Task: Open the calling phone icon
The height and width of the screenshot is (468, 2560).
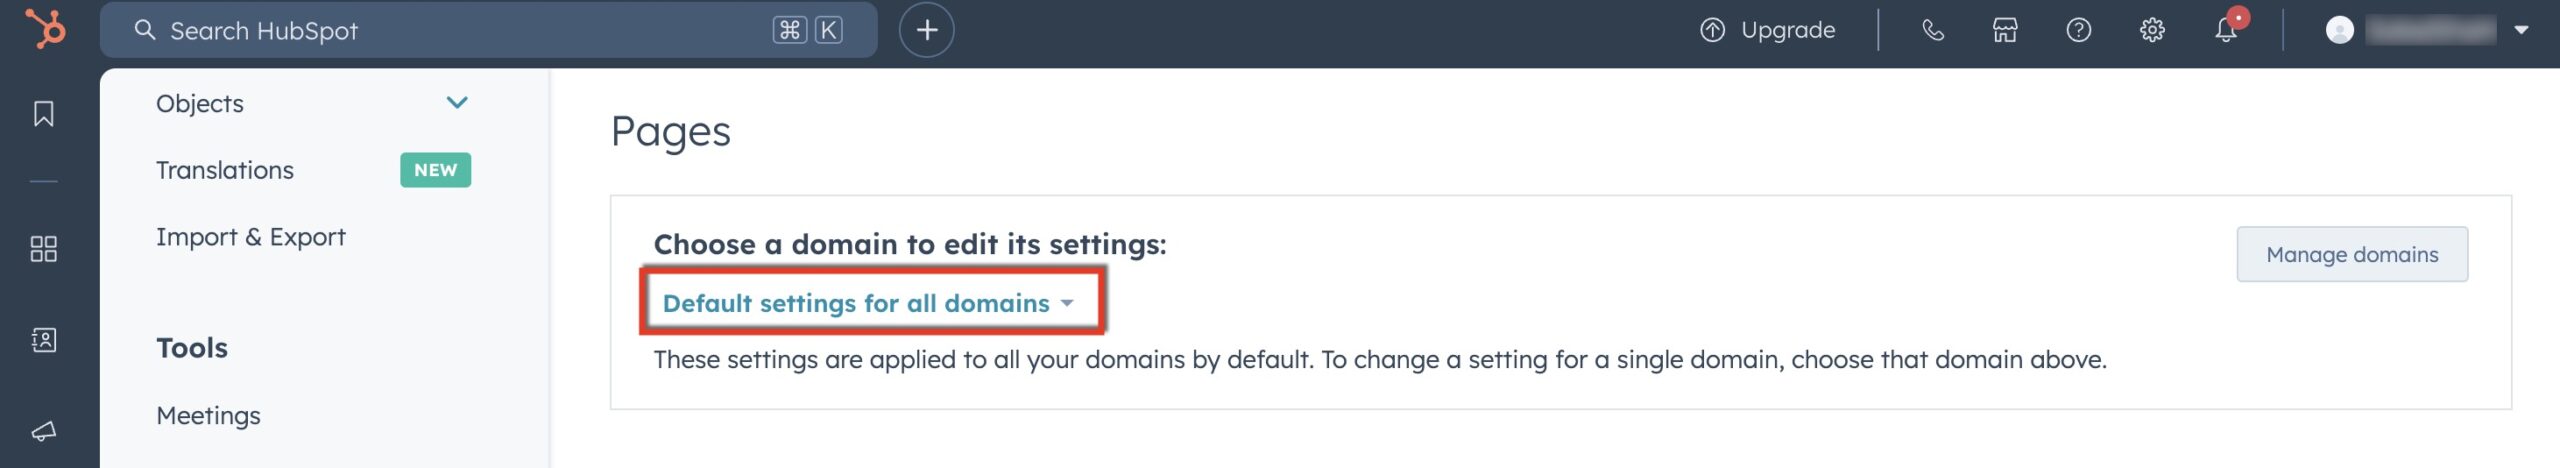Action: (x=1932, y=30)
